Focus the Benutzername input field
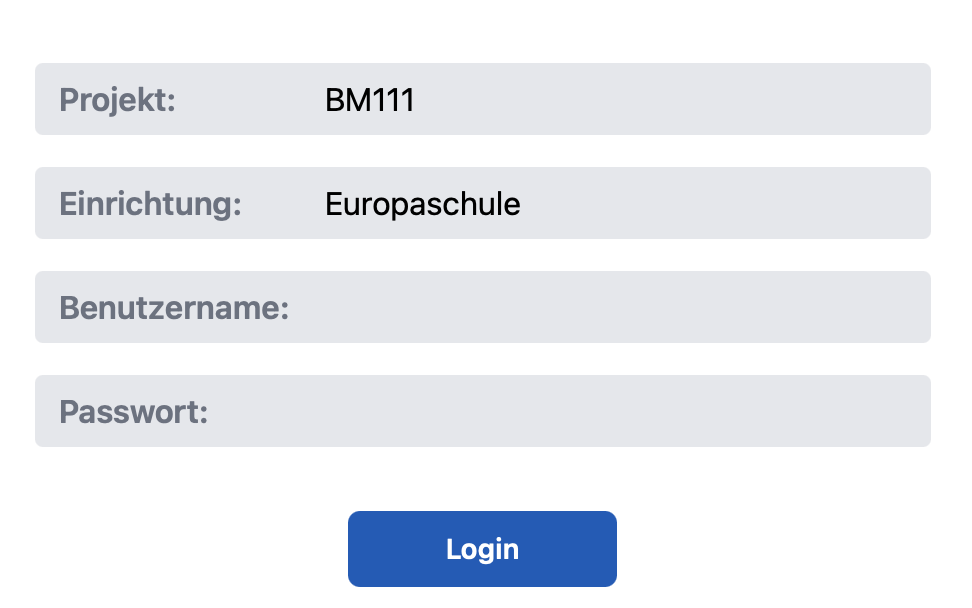This screenshot has height=608, width=972. [600, 307]
